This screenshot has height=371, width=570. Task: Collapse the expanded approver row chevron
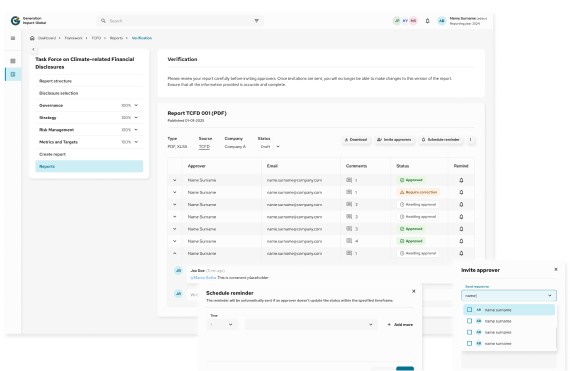click(x=174, y=253)
